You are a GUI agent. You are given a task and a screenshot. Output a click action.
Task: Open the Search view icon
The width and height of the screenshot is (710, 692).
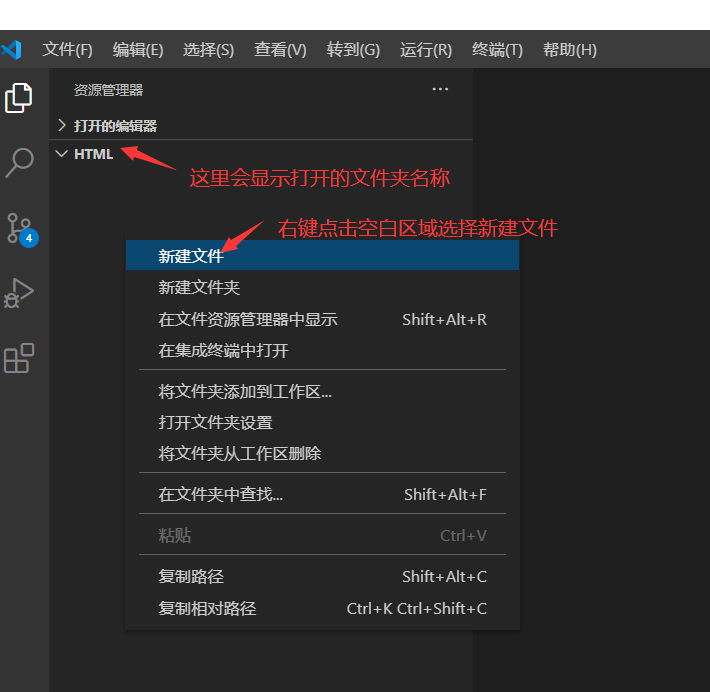[x=19, y=162]
